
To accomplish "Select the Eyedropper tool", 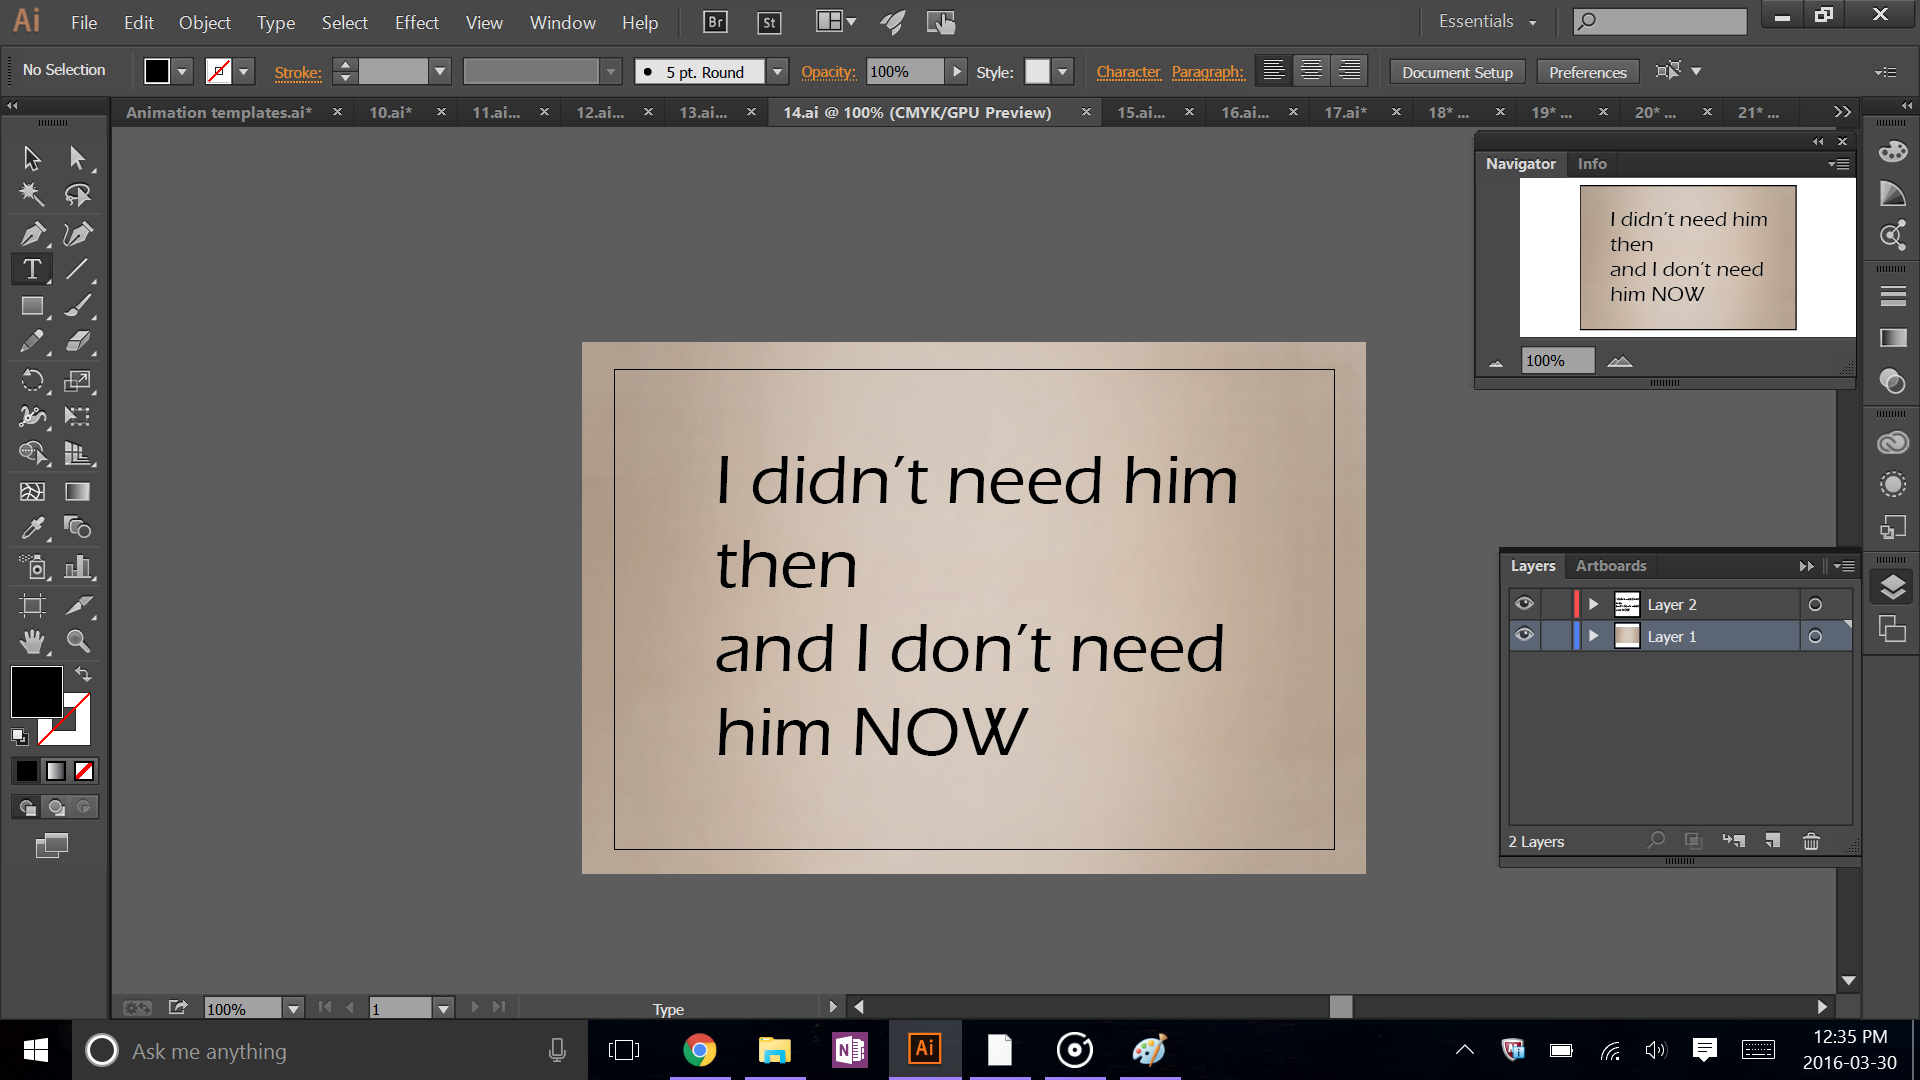I will click(x=32, y=527).
